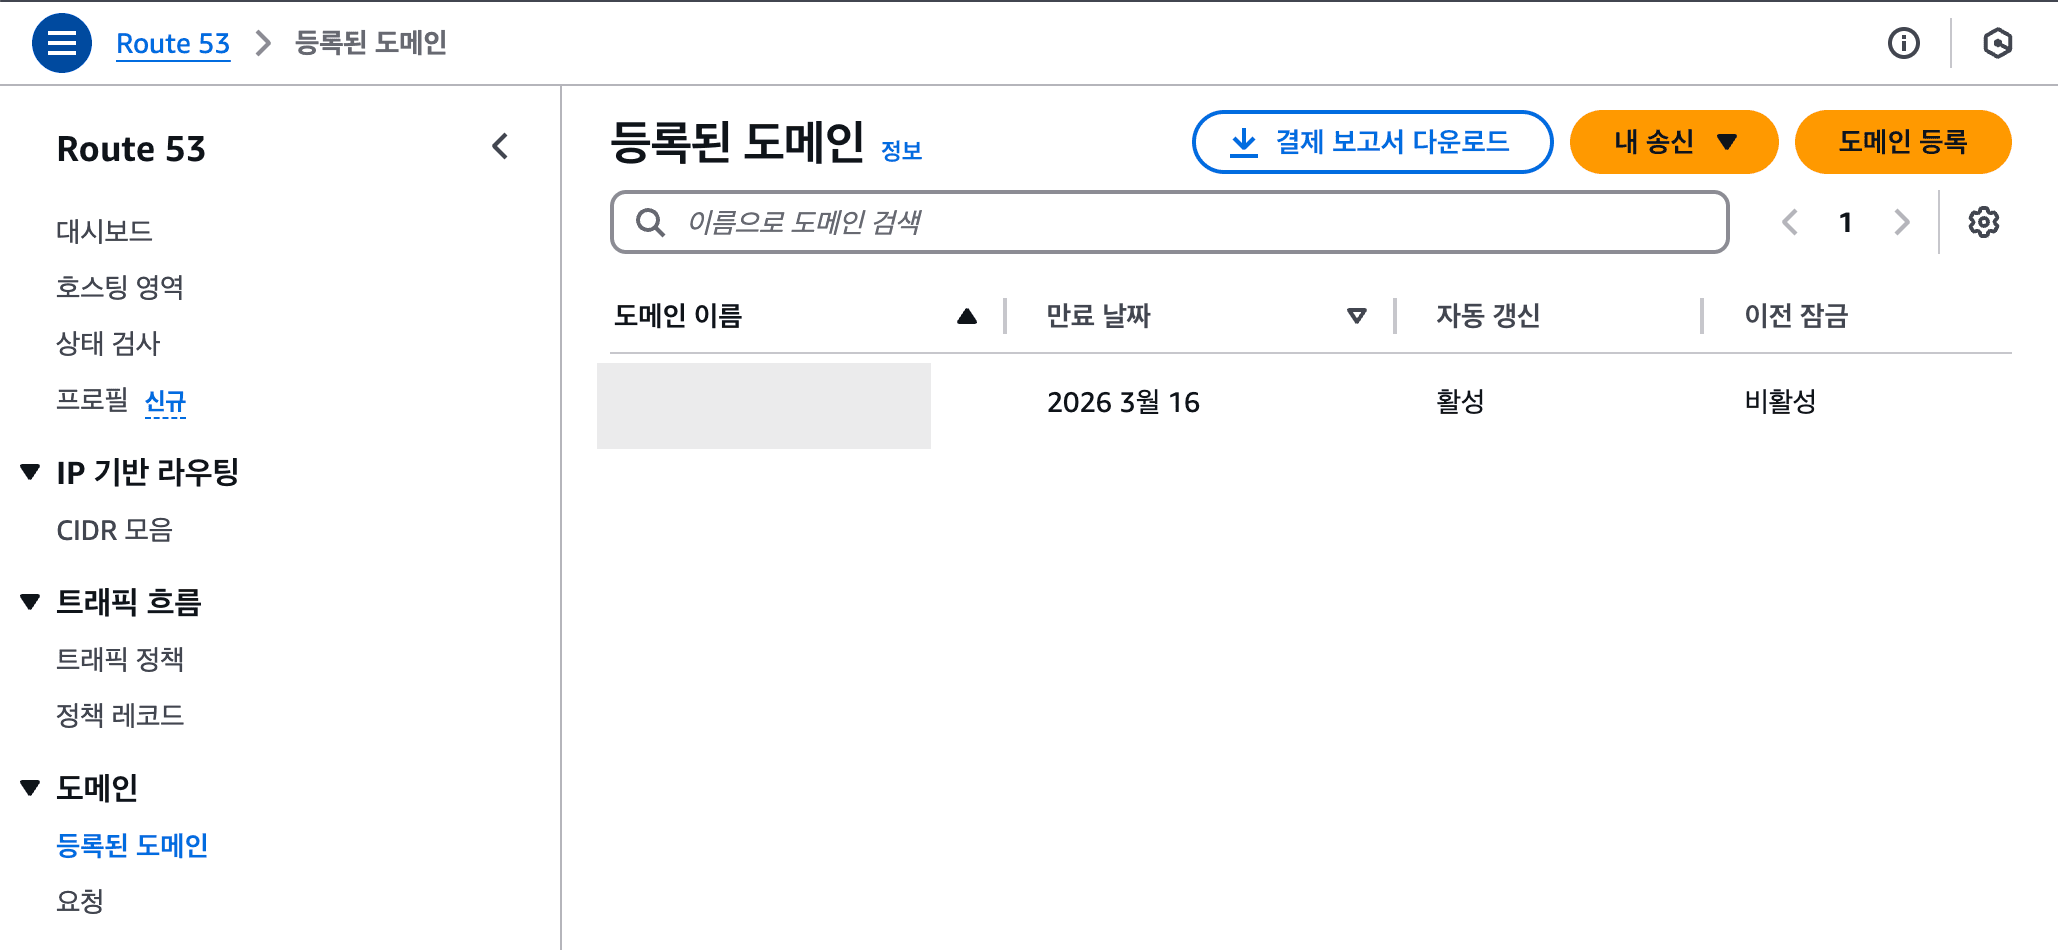2058x950 pixels.
Task: Collapse the 트래픽 흐름 section
Action: [29, 602]
